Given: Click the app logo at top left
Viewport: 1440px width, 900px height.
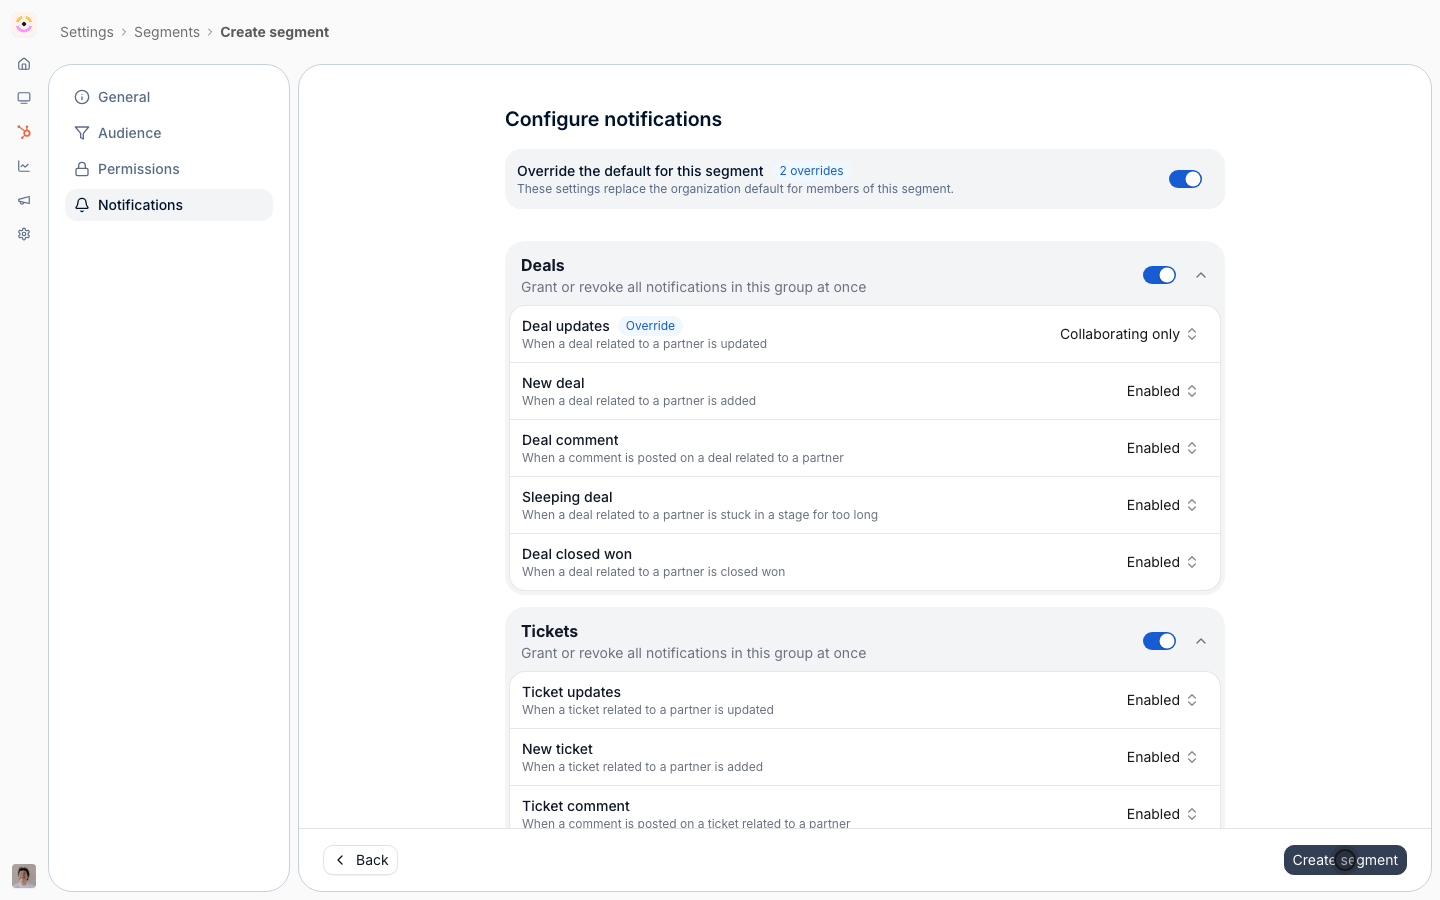Looking at the screenshot, I should [24, 24].
